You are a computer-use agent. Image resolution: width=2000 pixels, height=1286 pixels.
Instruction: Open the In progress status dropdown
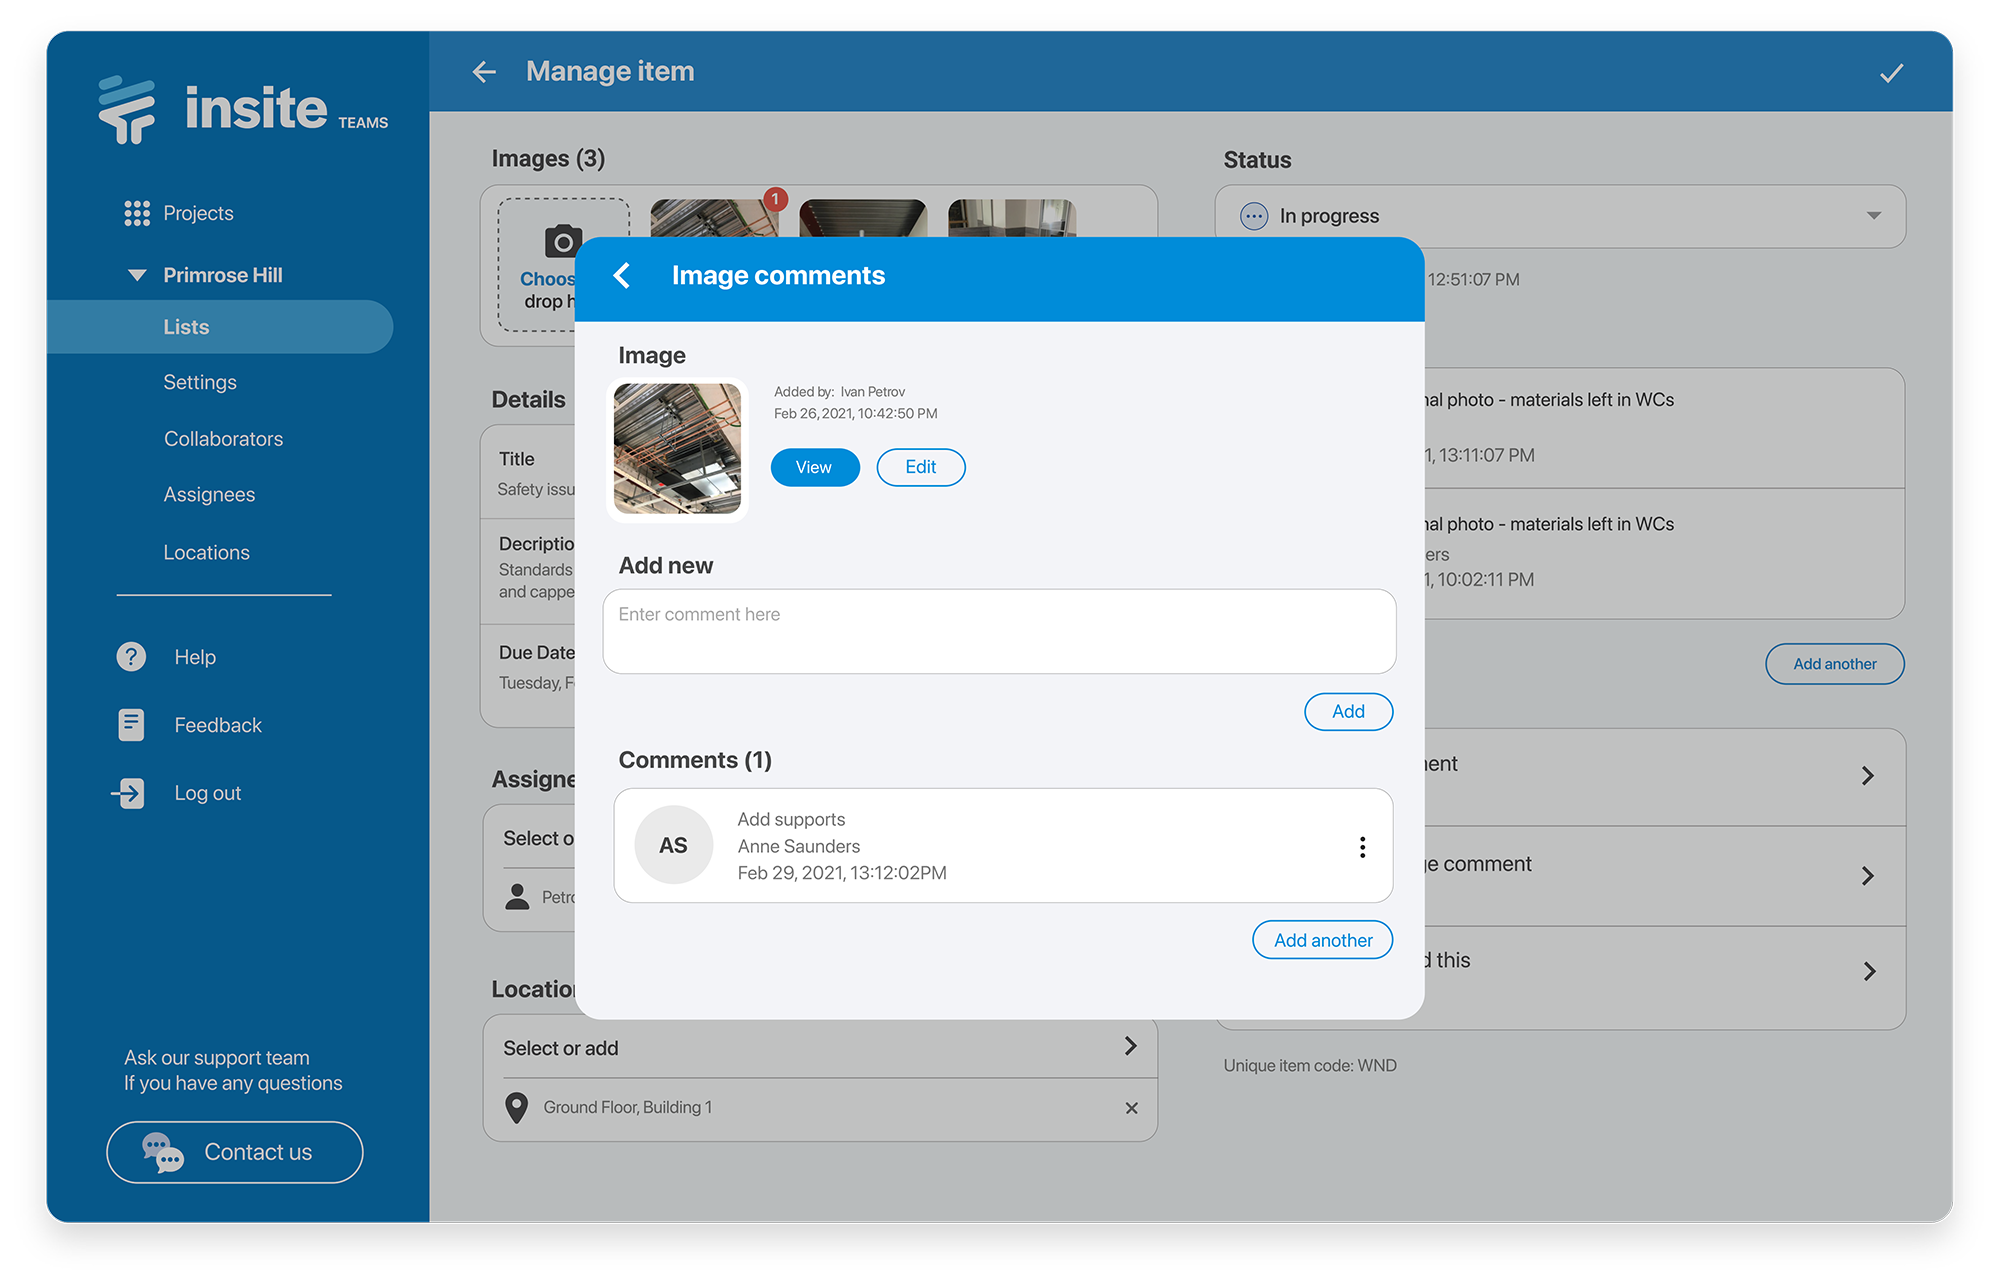tap(1560, 216)
